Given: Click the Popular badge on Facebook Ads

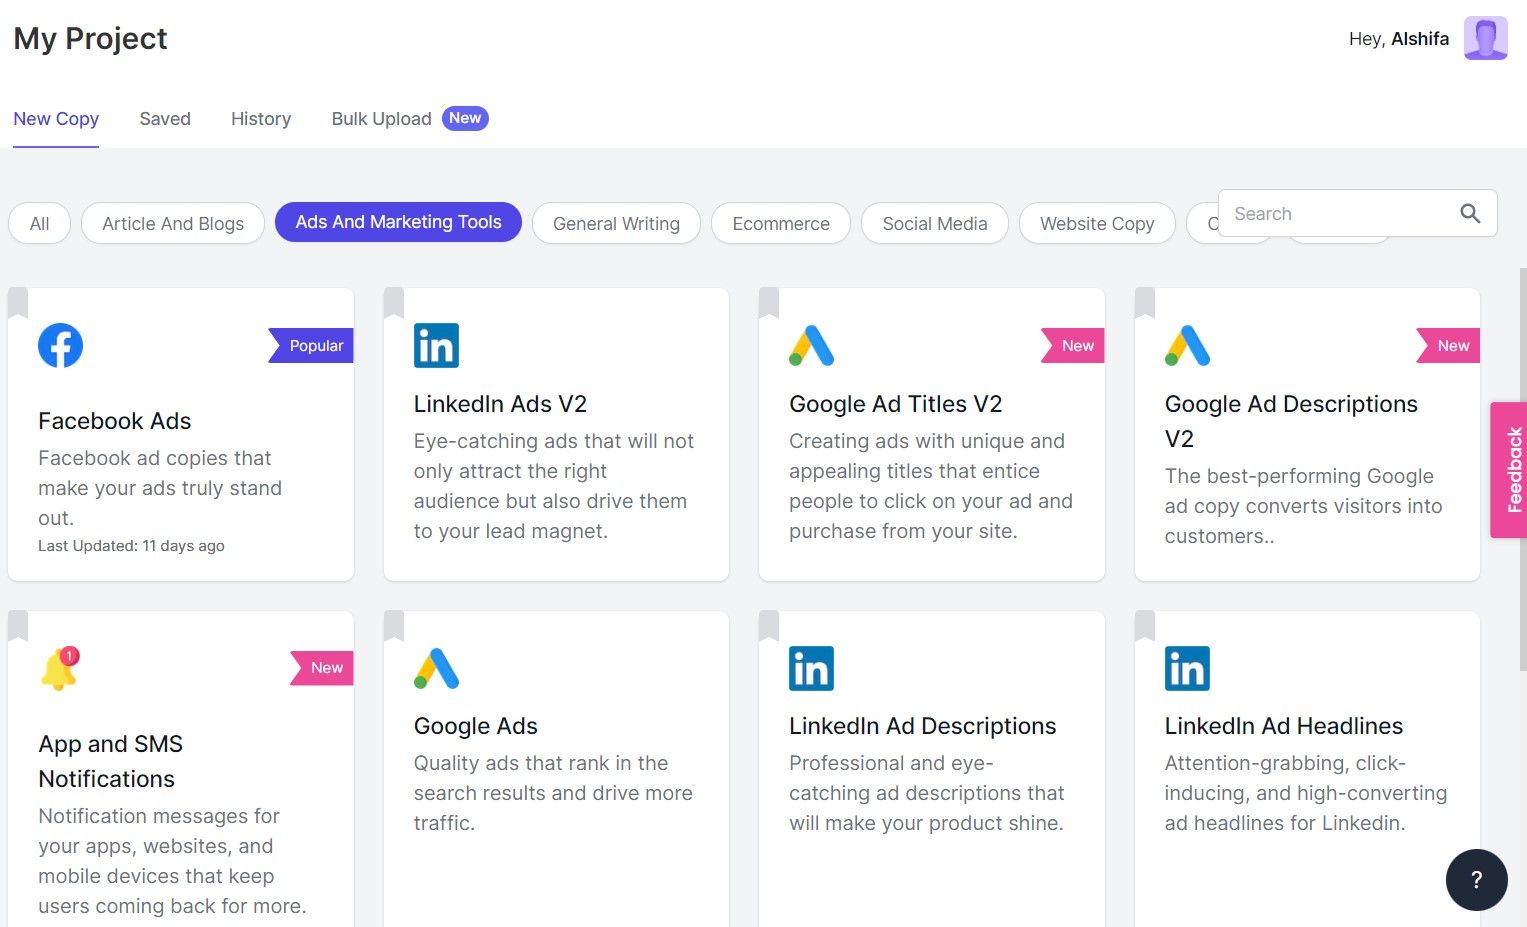Looking at the screenshot, I should pos(311,346).
